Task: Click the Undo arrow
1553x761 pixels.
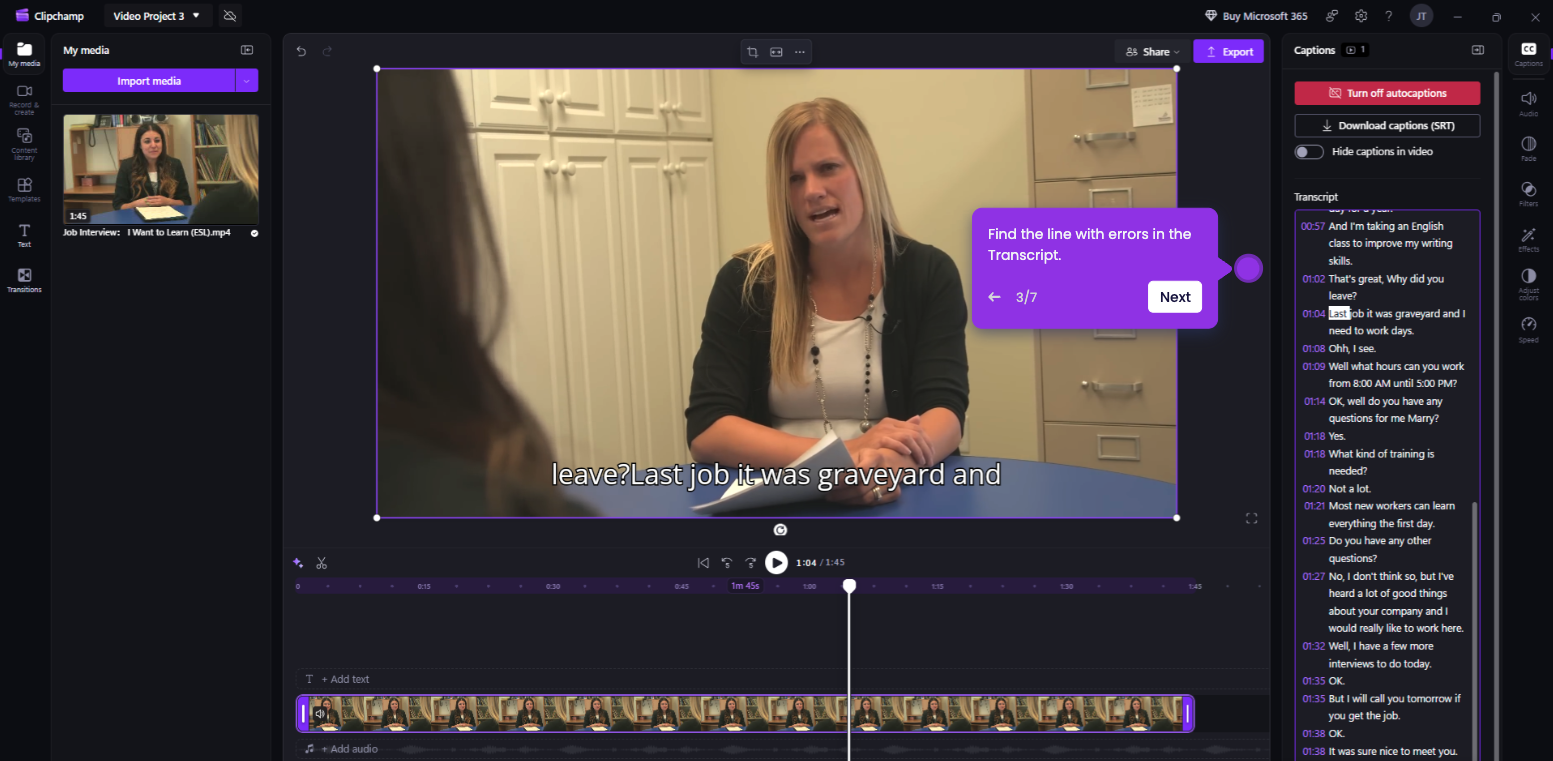Action: click(x=301, y=51)
